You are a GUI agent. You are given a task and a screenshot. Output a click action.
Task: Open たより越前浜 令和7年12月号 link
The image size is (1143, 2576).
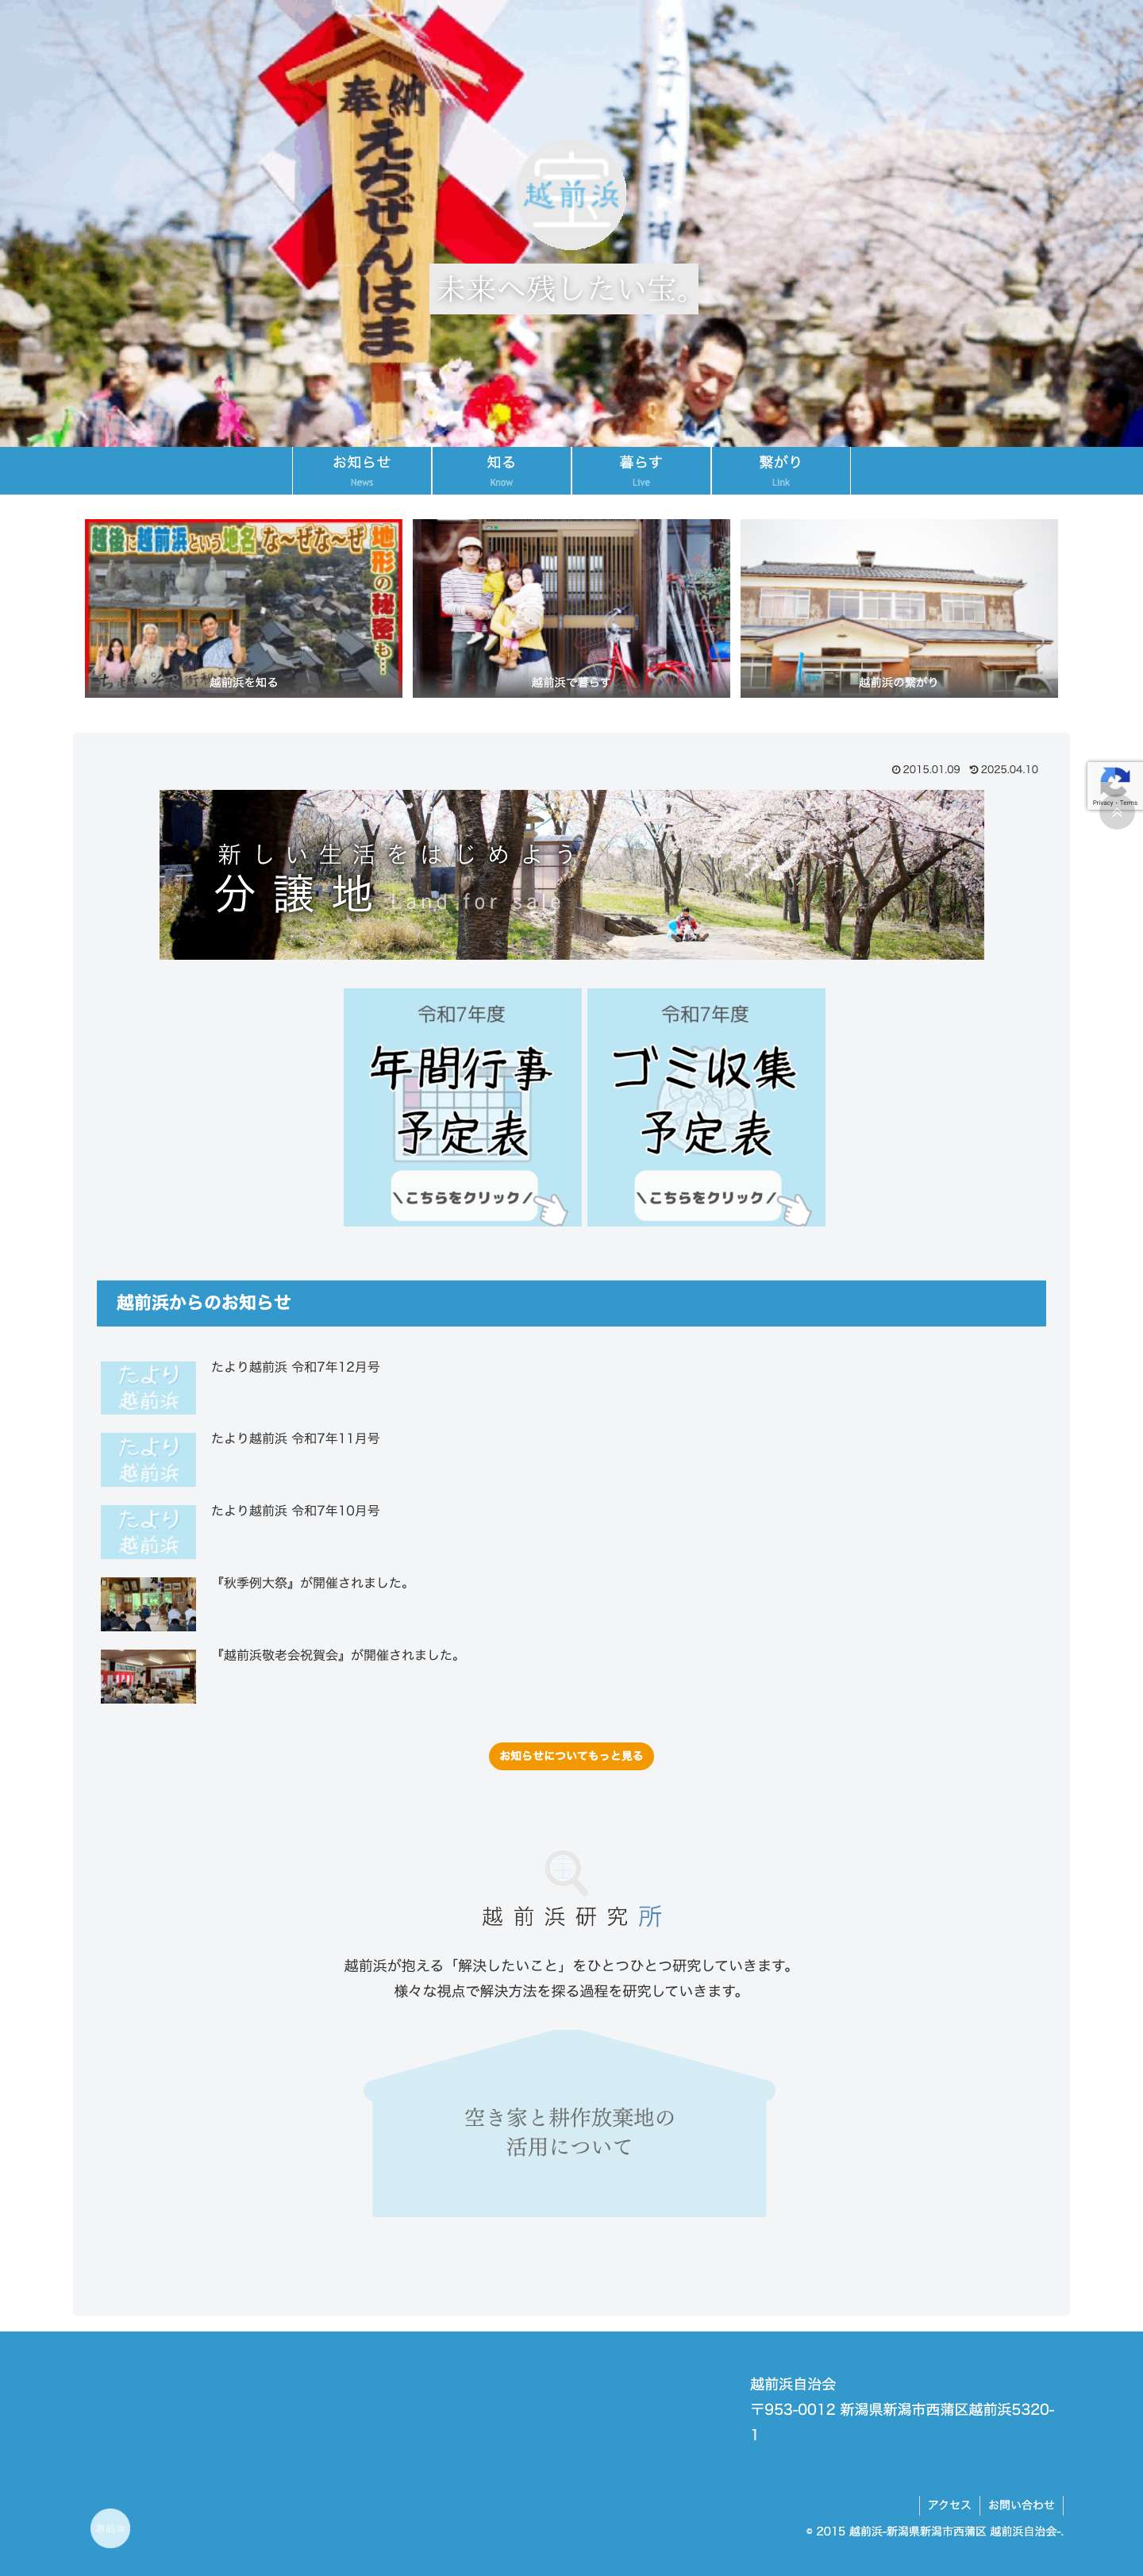tap(295, 1367)
